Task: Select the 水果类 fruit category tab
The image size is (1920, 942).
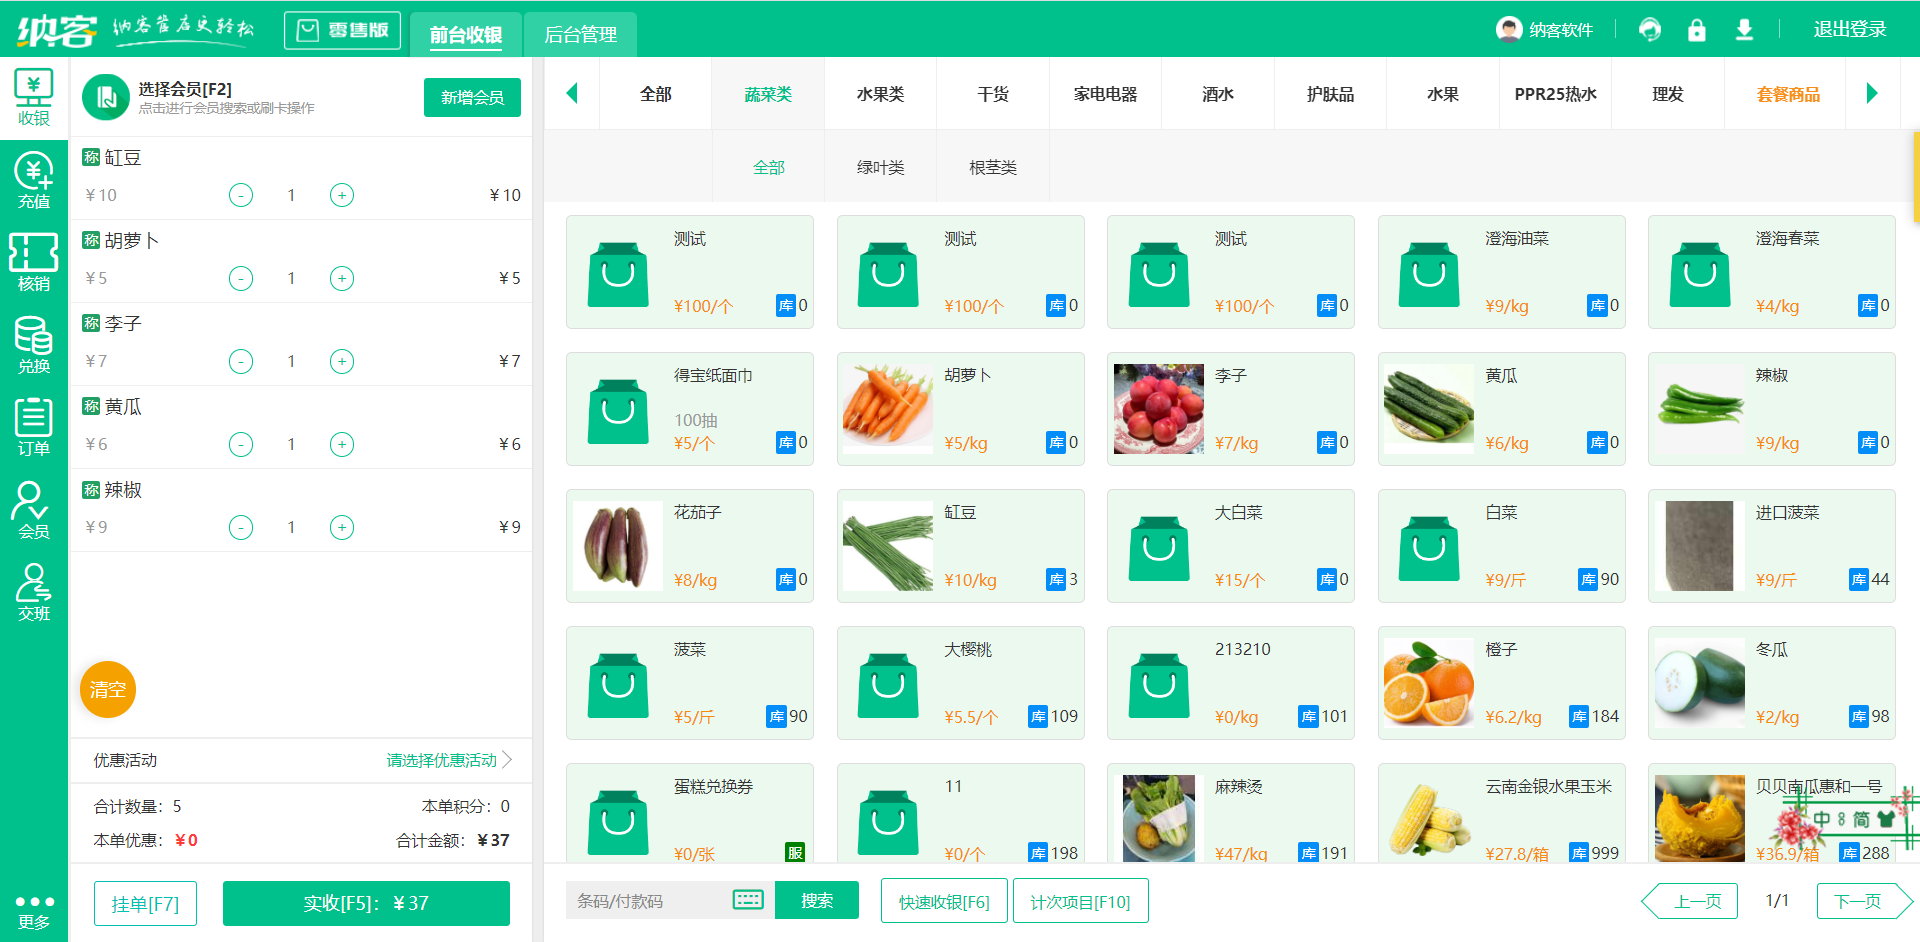Action: pos(880,93)
